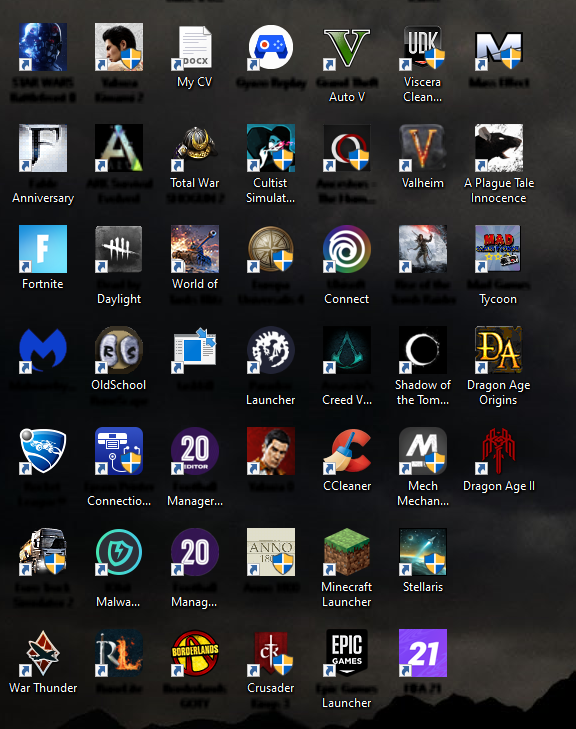
Task: Open the Football Manager 20 Editor icon
Action: point(195,451)
